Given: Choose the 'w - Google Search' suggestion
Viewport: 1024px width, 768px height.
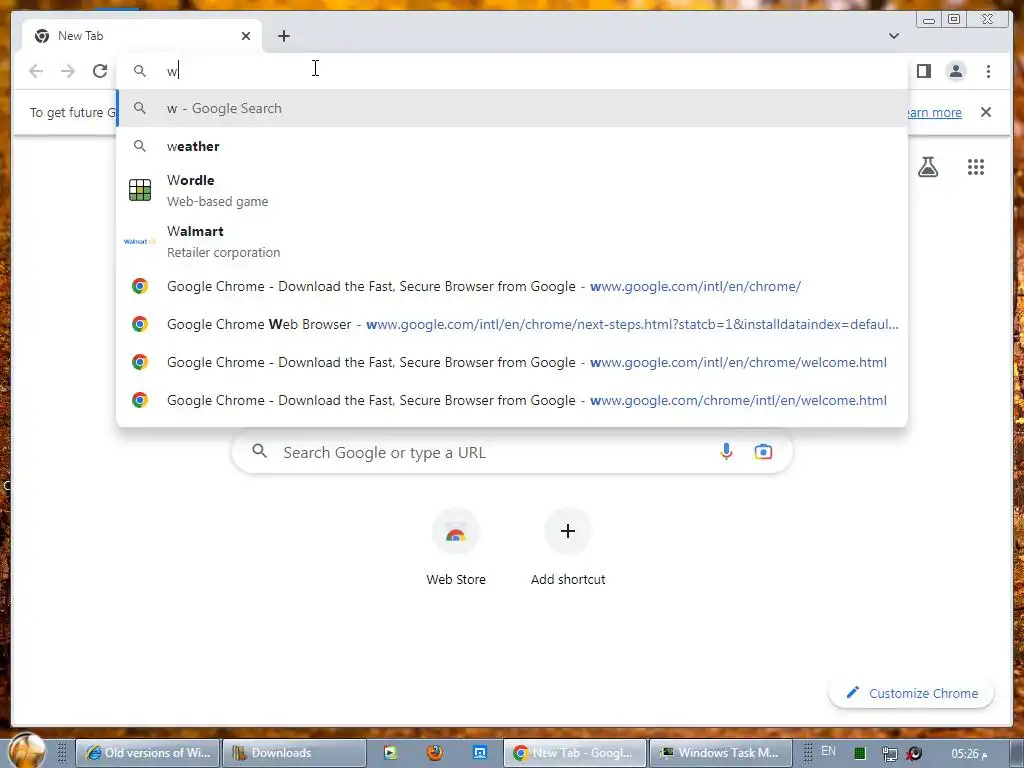Looking at the screenshot, I should click(x=512, y=108).
